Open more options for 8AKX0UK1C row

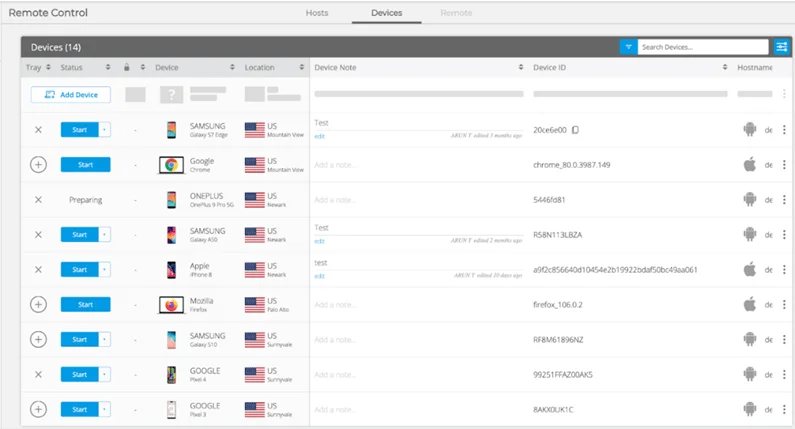click(784, 409)
